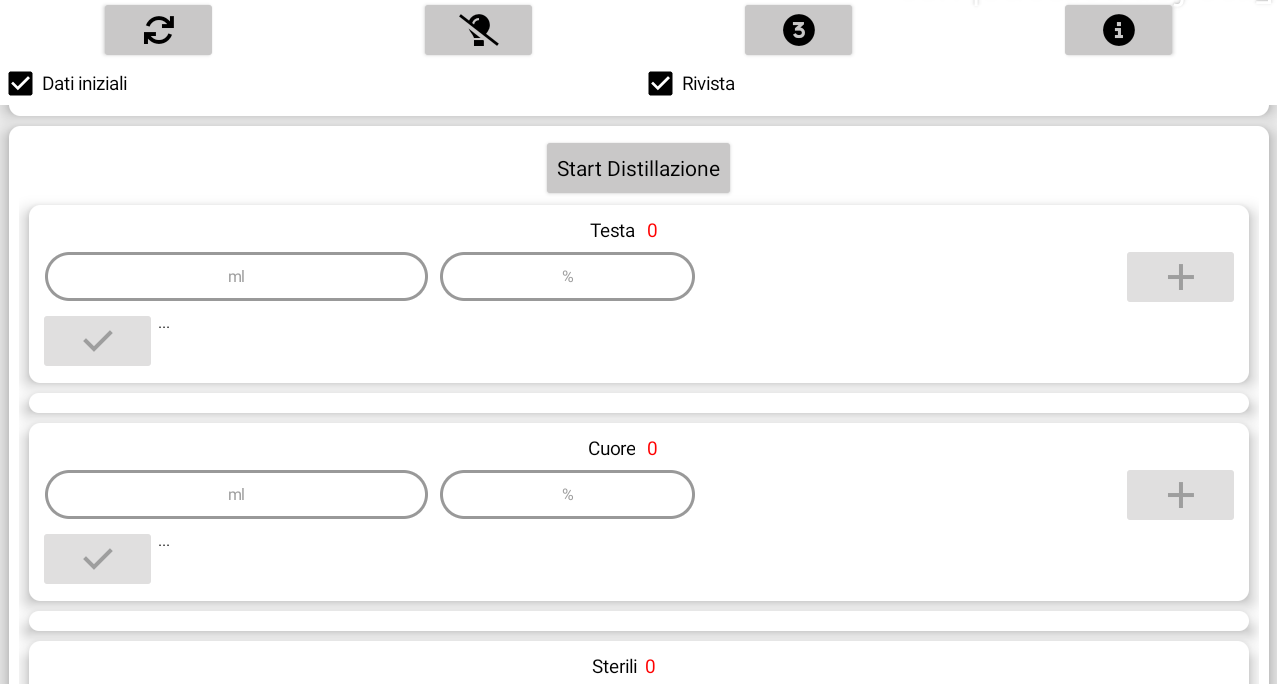1277x684 pixels.
Task: Click the plus button in Cuore section
Action: point(1180,495)
